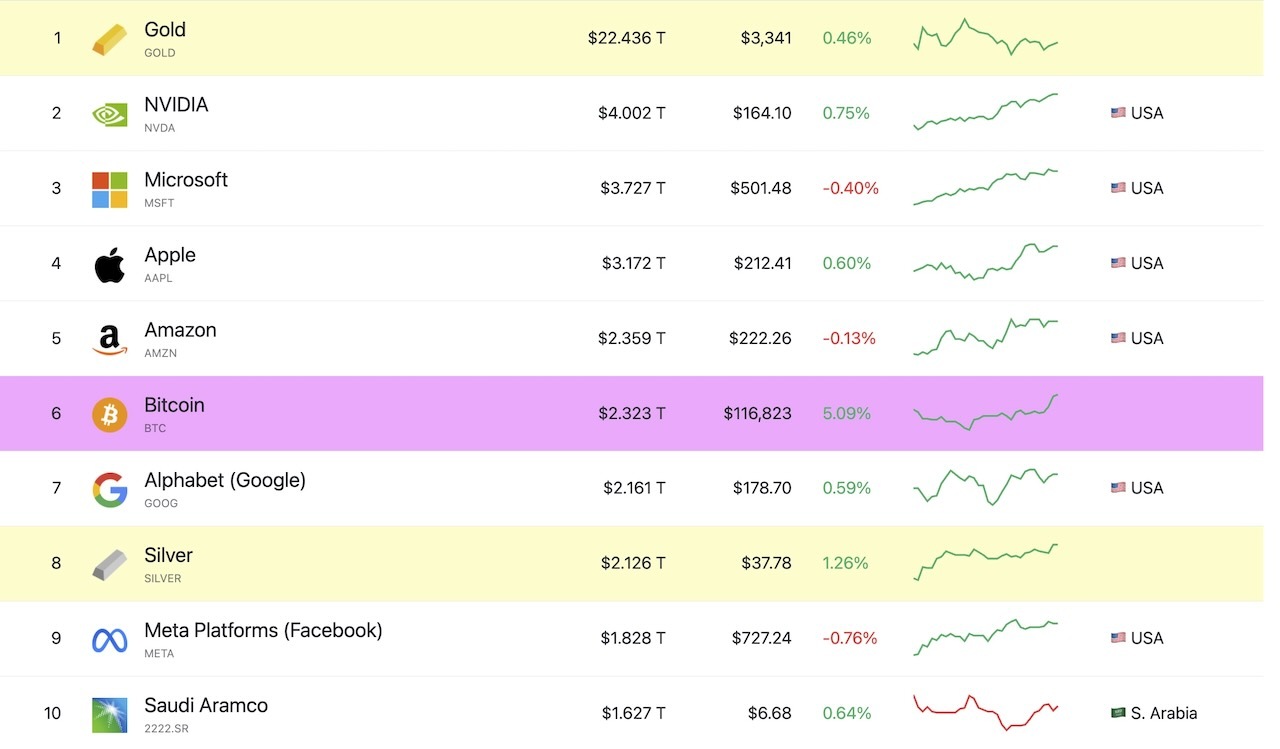Click the NVIDIA logo icon
Image resolution: width=1280 pixels, height=749 pixels.
[110, 114]
